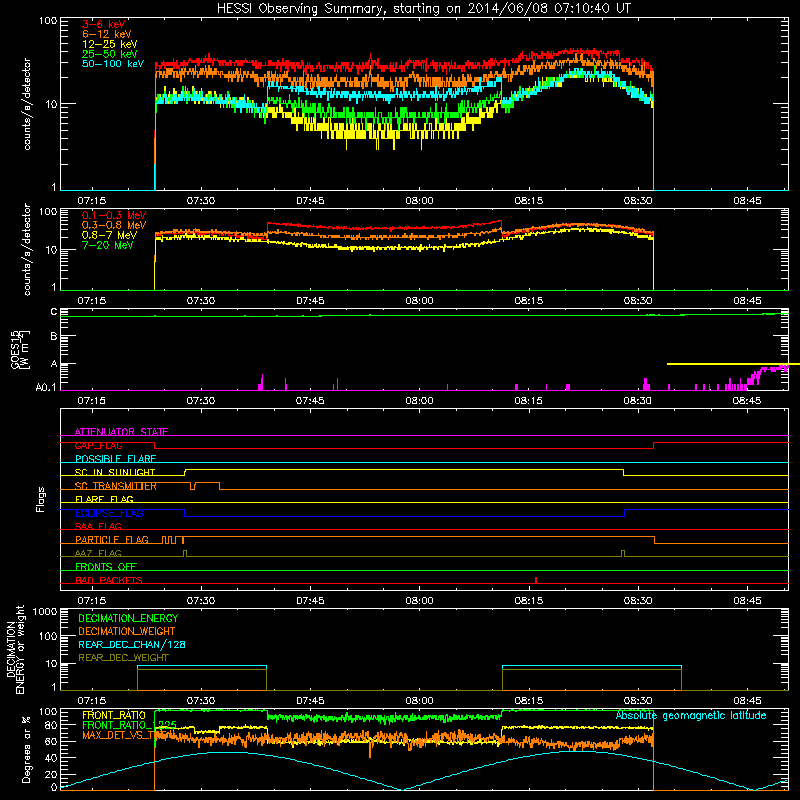Click the Absolute geomagnetic latitude label

pyautogui.click(x=691, y=715)
